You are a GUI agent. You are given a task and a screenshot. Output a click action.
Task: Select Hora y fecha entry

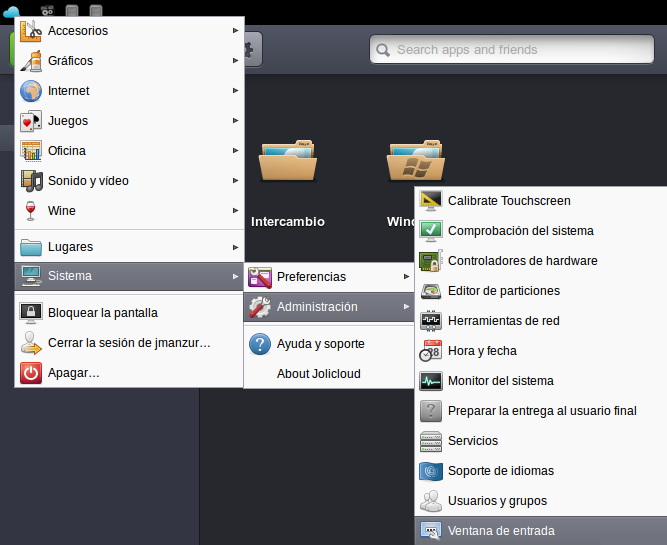pos(541,351)
